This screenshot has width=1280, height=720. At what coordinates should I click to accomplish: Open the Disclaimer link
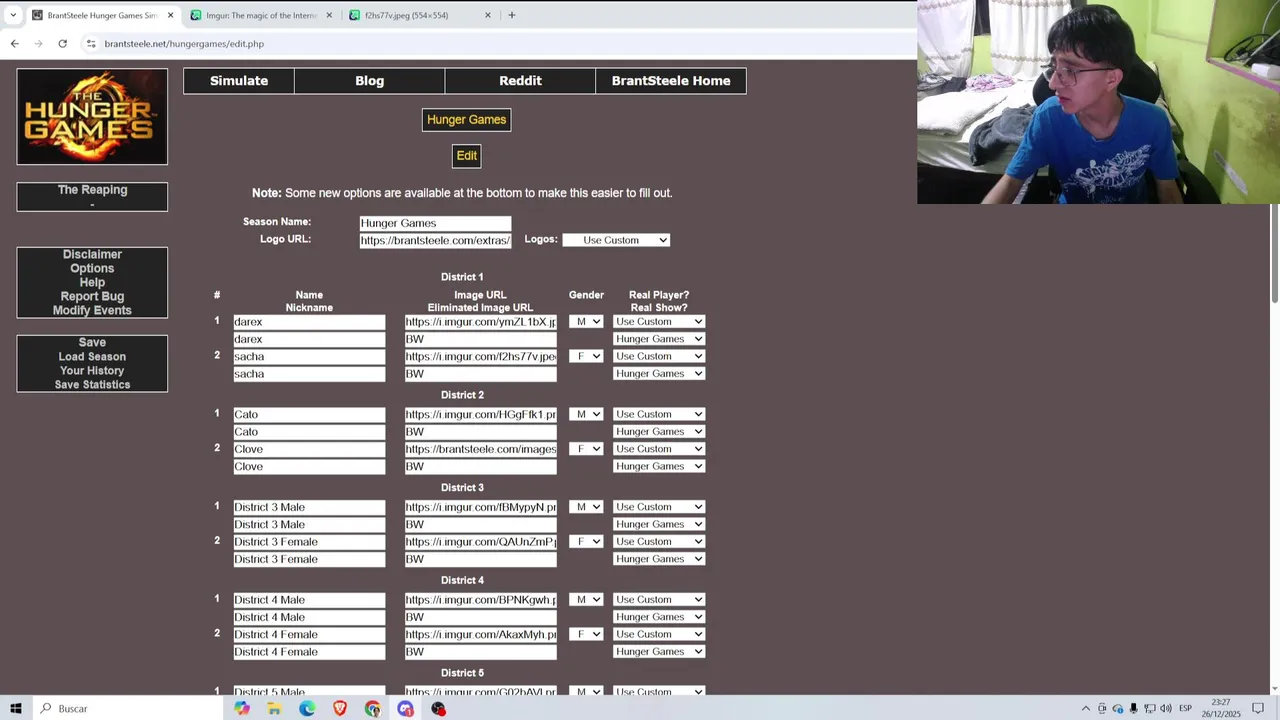[x=92, y=255]
